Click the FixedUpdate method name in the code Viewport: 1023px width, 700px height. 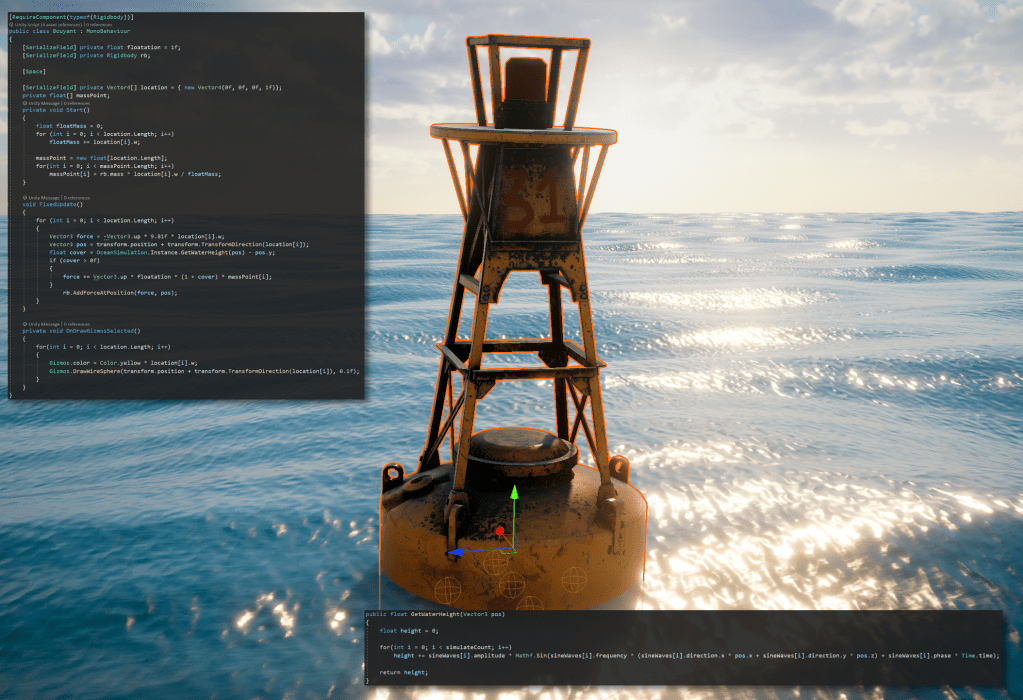[58, 204]
